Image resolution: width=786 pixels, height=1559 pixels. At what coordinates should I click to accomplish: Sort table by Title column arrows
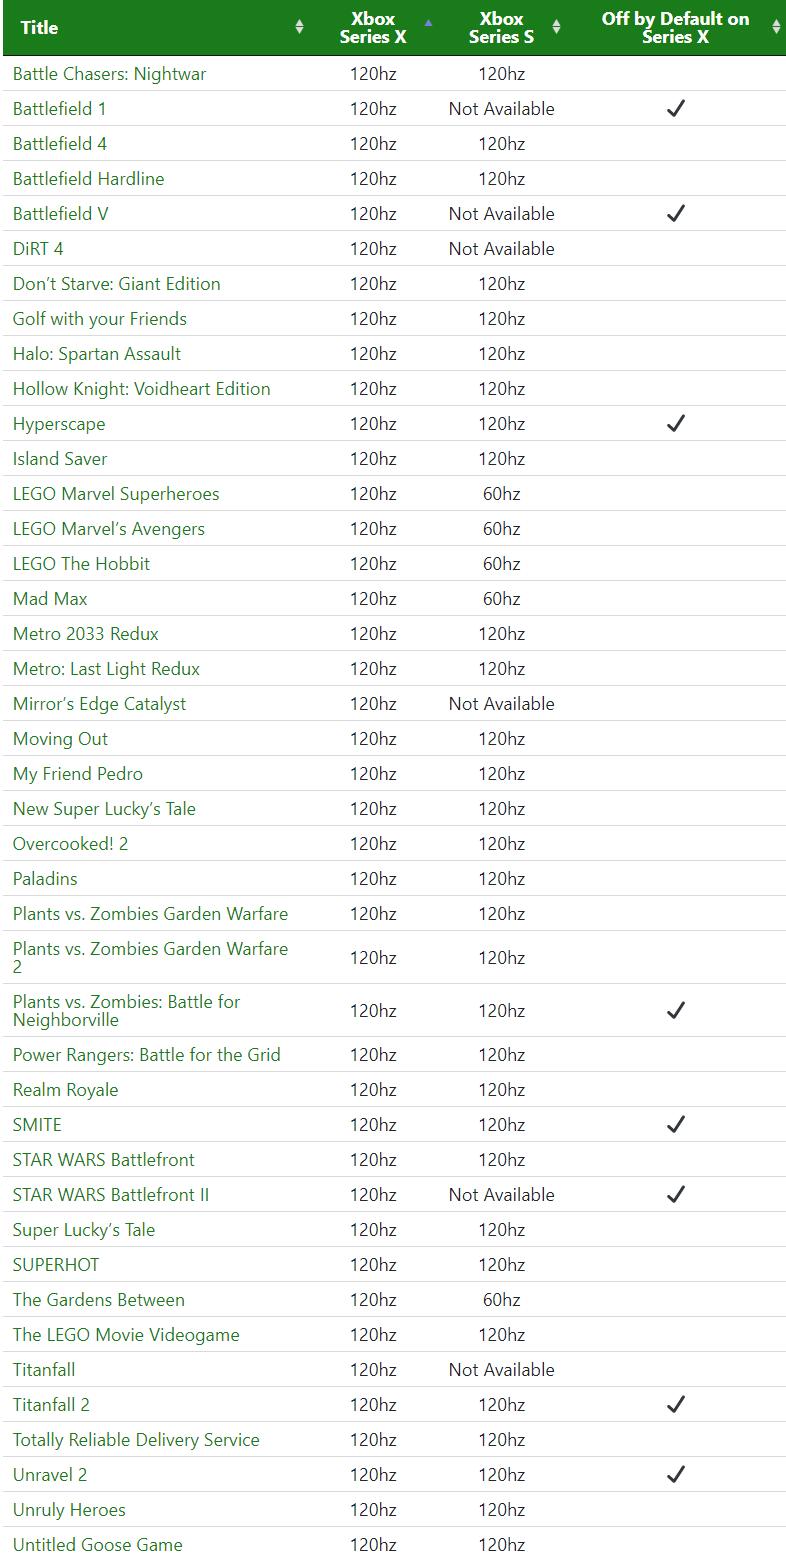[299, 27]
